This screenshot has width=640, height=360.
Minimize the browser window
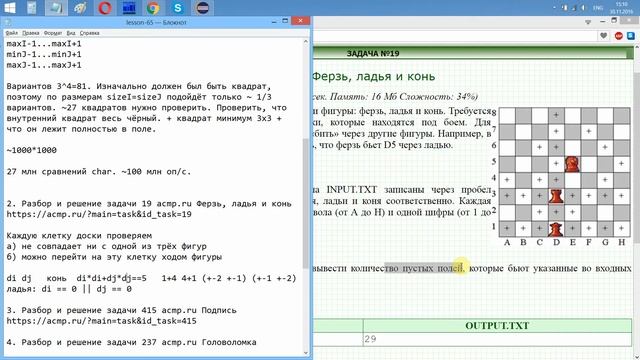pos(603,22)
